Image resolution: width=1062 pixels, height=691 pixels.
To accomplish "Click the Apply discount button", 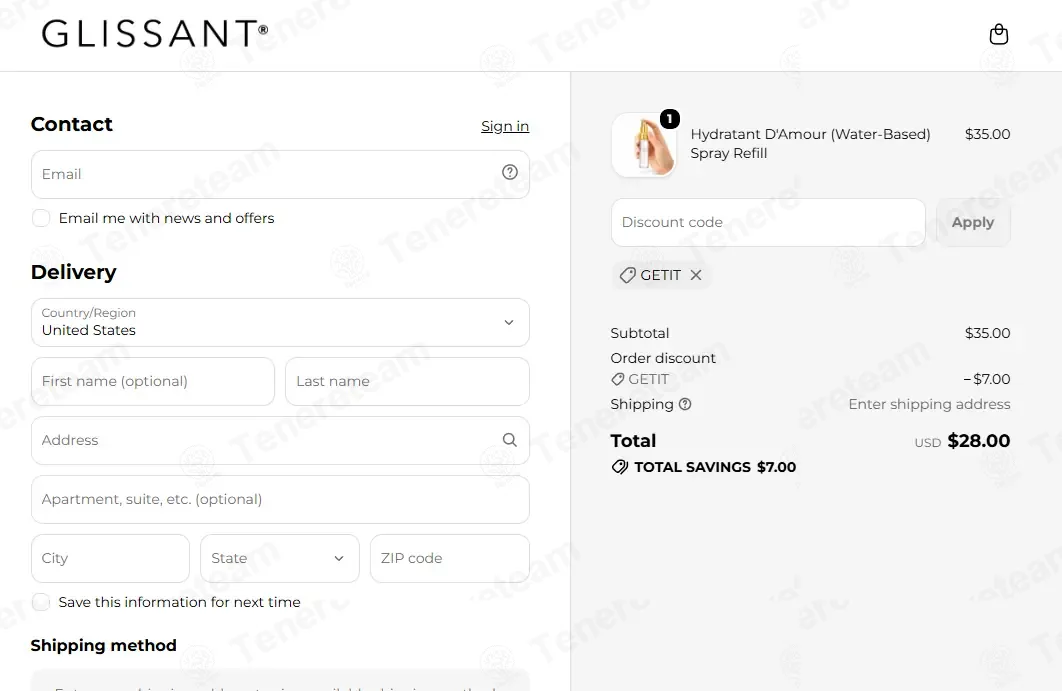I will pyautogui.click(x=973, y=222).
